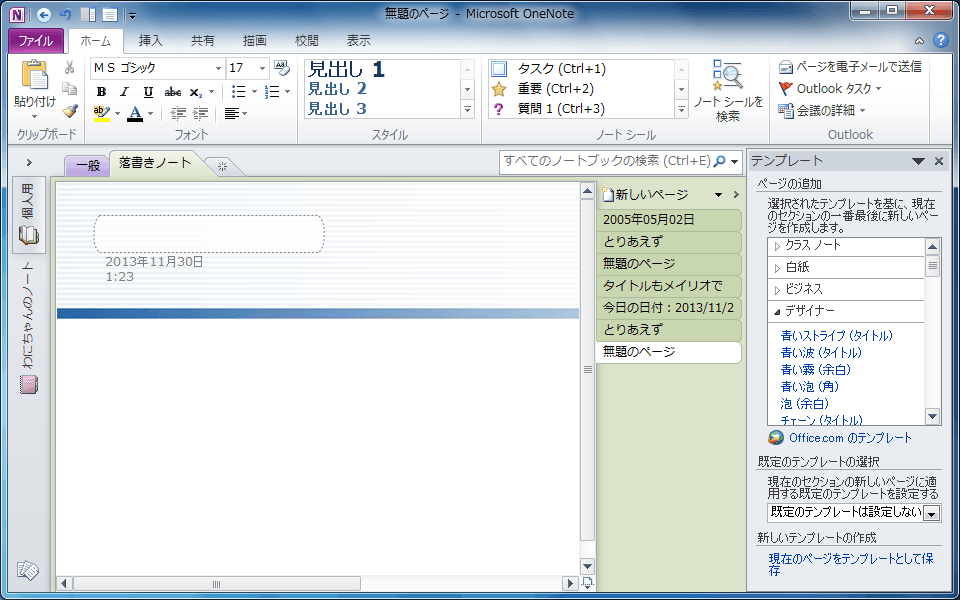Image resolution: width=960 pixels, height=600 pixels.
Task: Open the page タイトルもメイリオで
Action: (x=669, y=286)
